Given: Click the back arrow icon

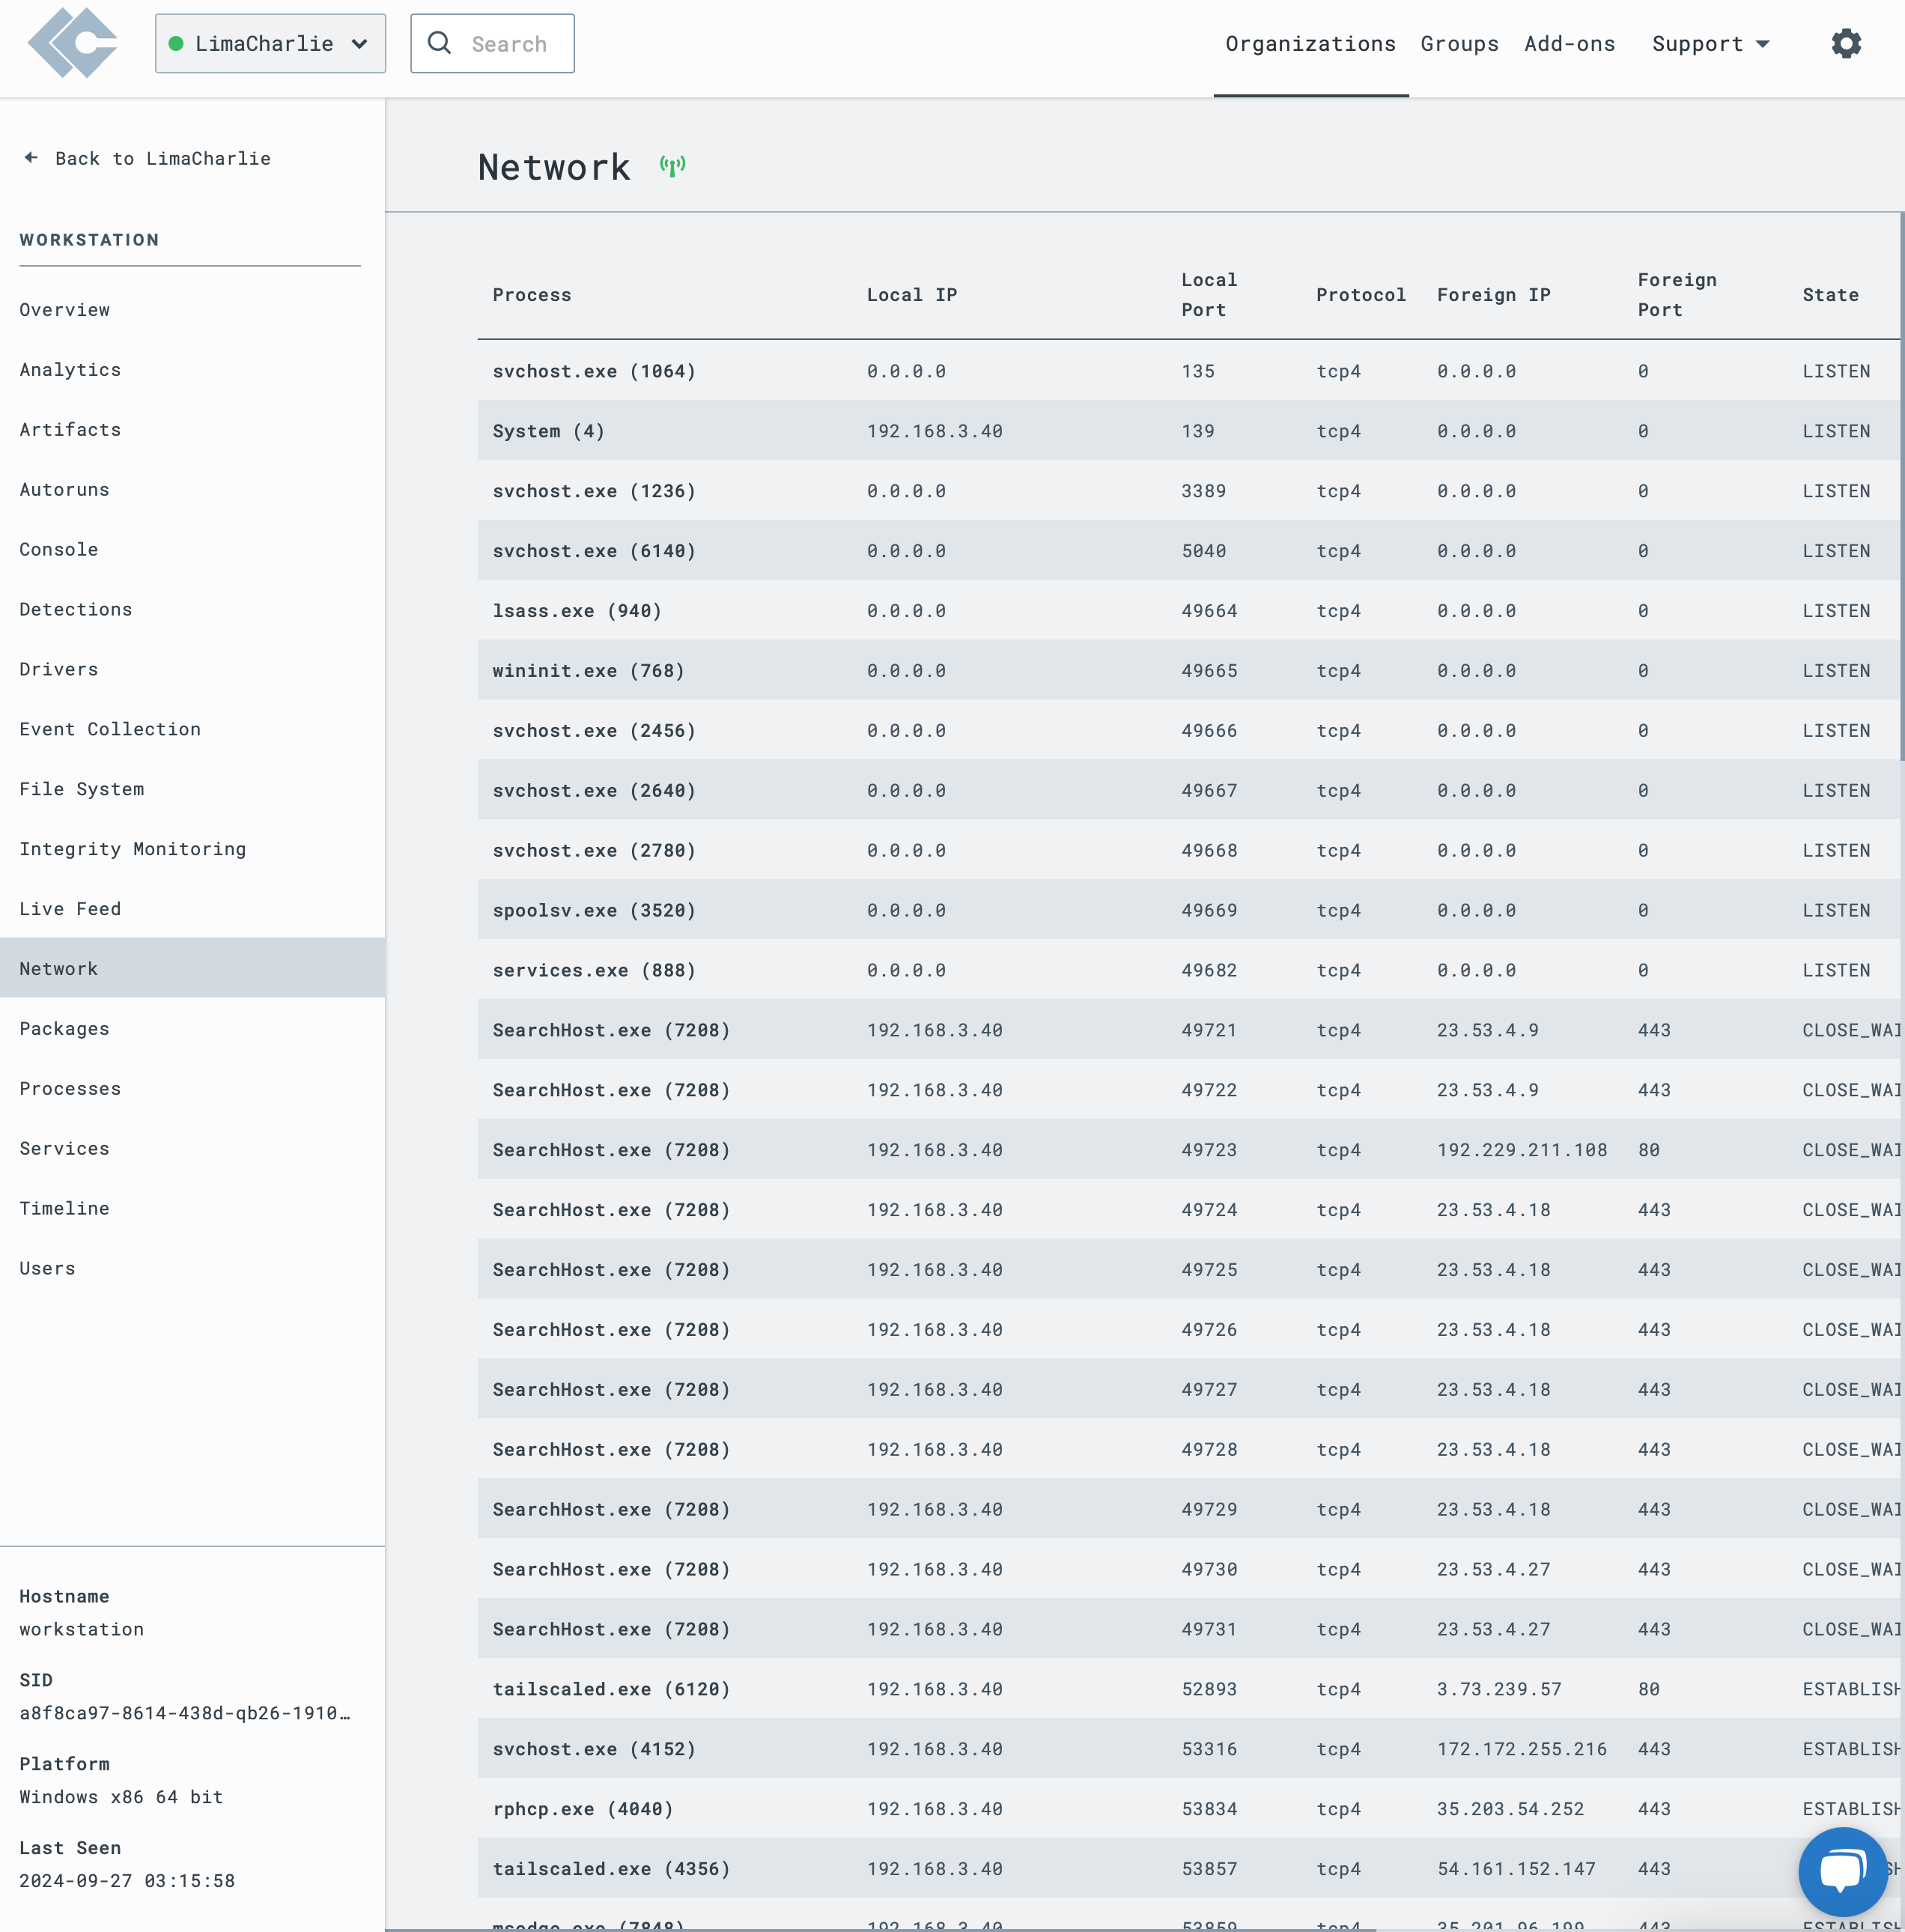Looking at the screenshot, I should (x=31, y=158).
